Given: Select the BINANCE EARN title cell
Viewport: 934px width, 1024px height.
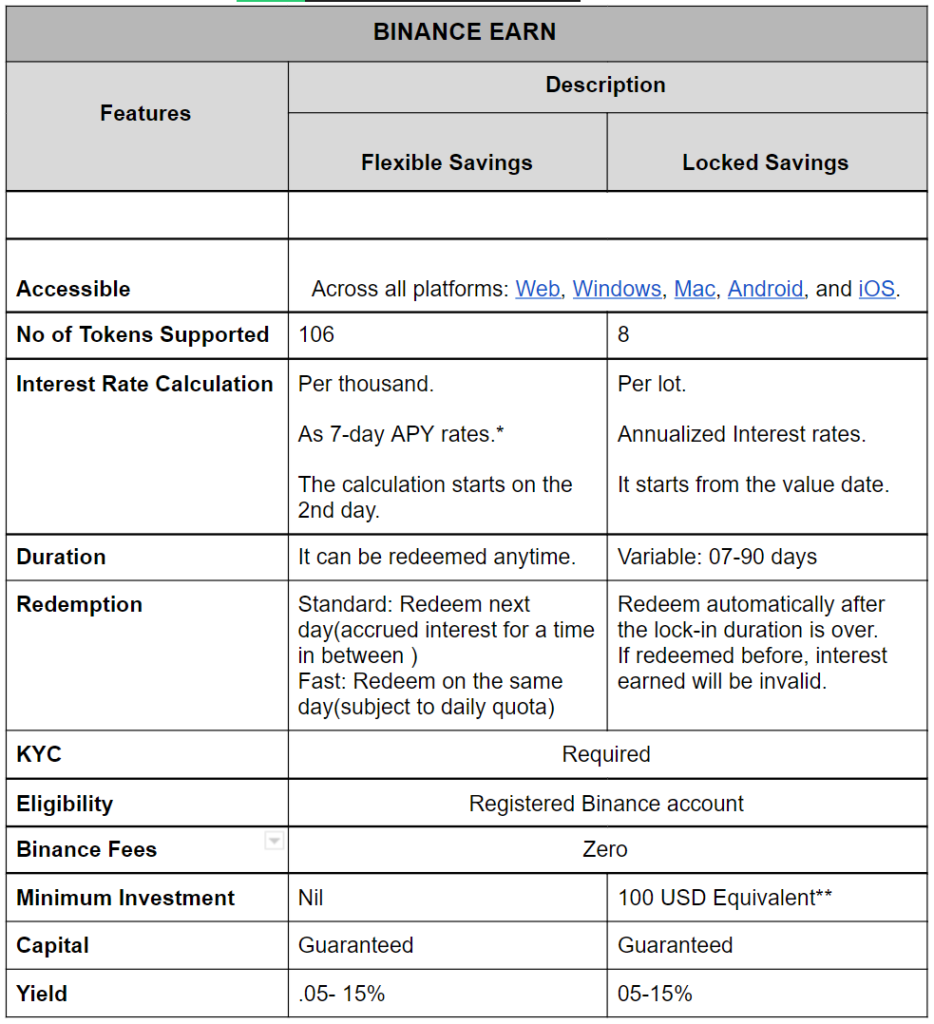Looking at the screenshot, I should (x=466, y=34).
